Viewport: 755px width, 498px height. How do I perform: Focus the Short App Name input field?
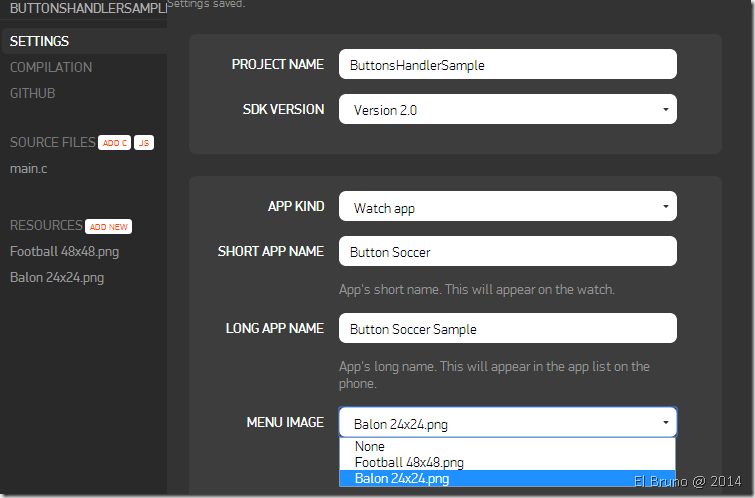[x=507, y=252]
